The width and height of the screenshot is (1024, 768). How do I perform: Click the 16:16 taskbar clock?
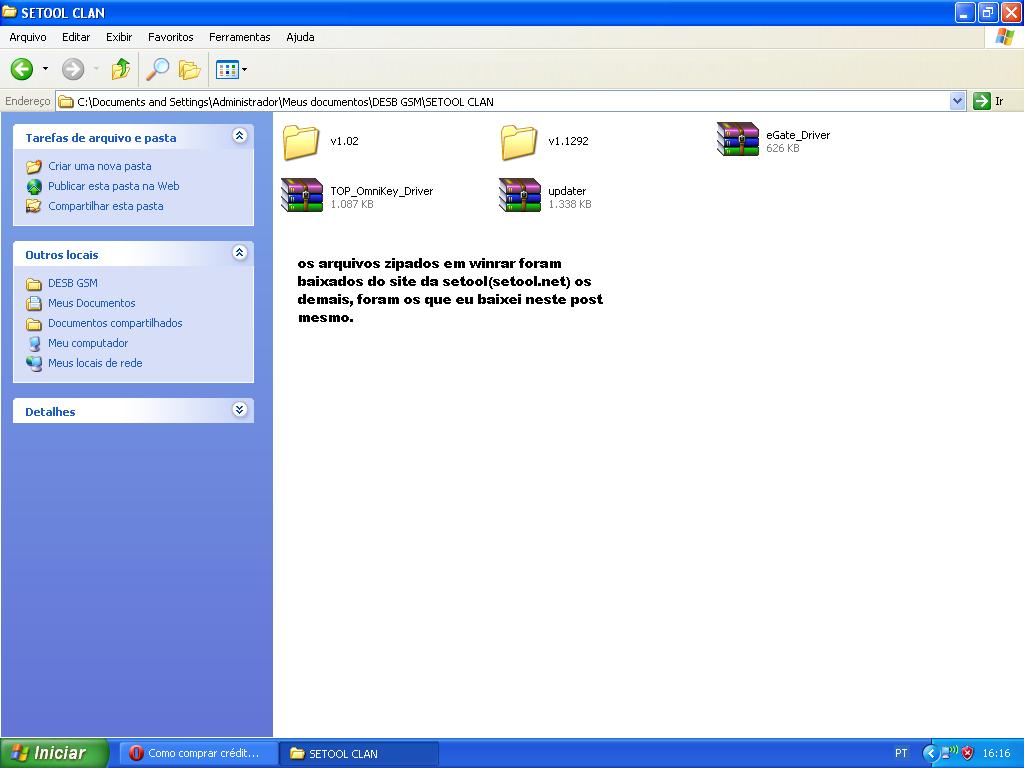click(997, 753)
